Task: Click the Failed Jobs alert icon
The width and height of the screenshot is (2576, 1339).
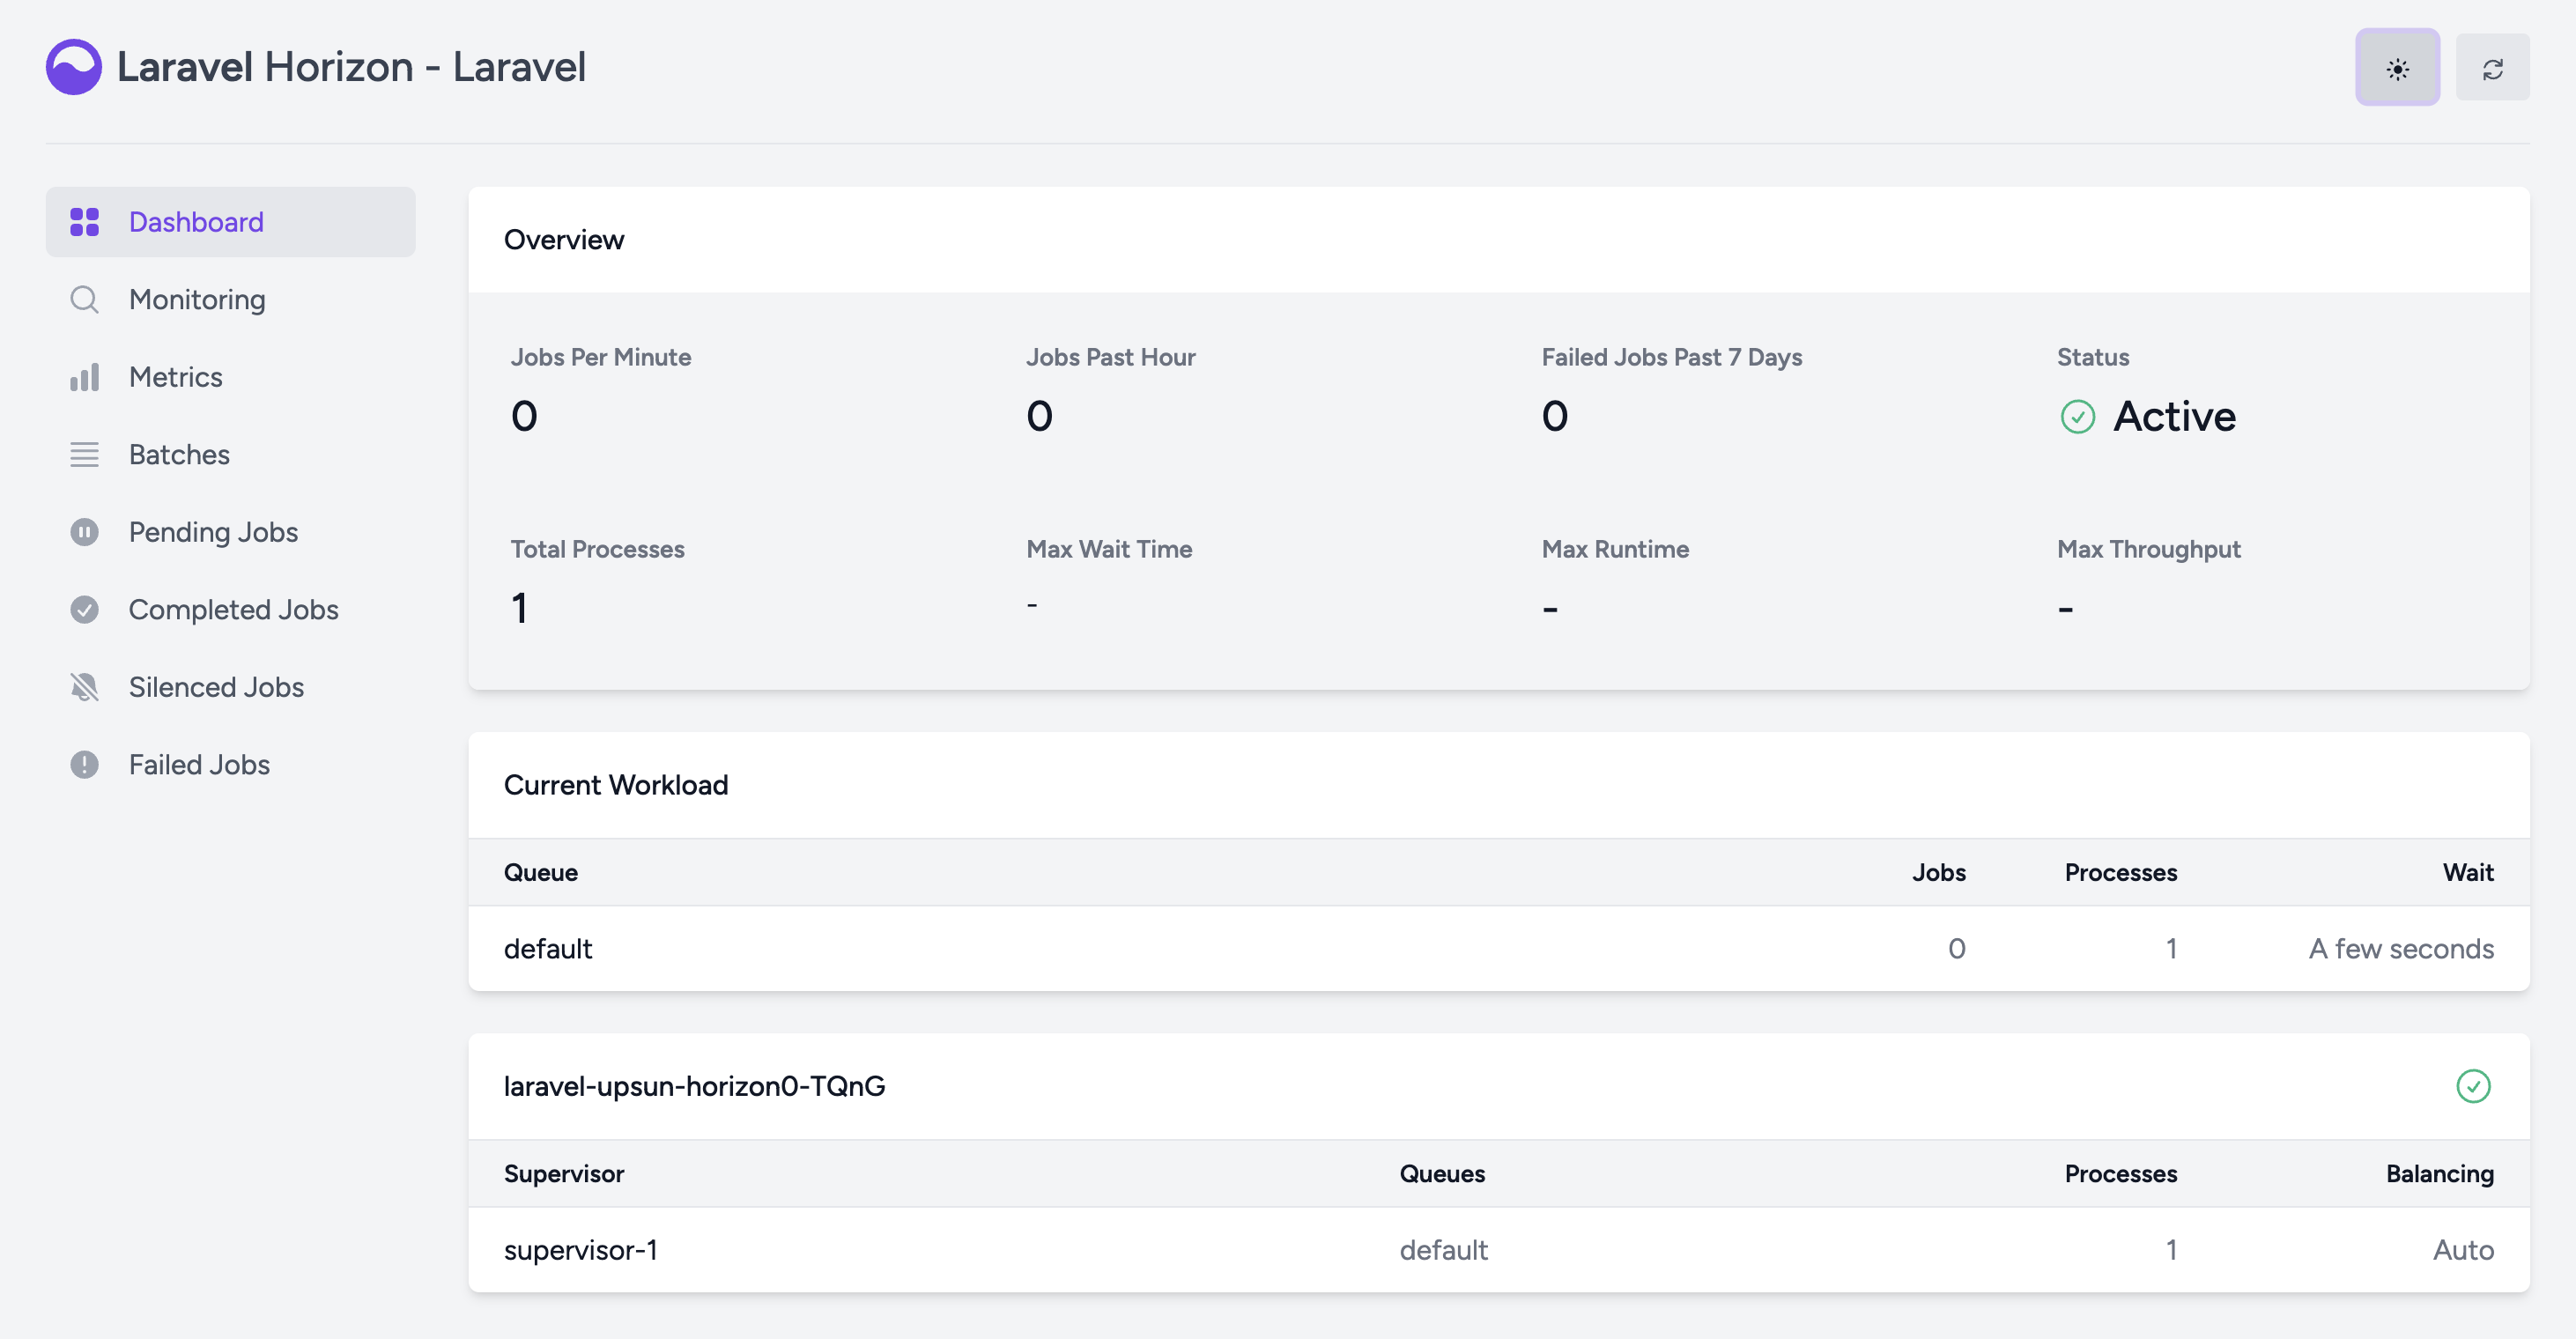Action: click(x=85, y=764)
